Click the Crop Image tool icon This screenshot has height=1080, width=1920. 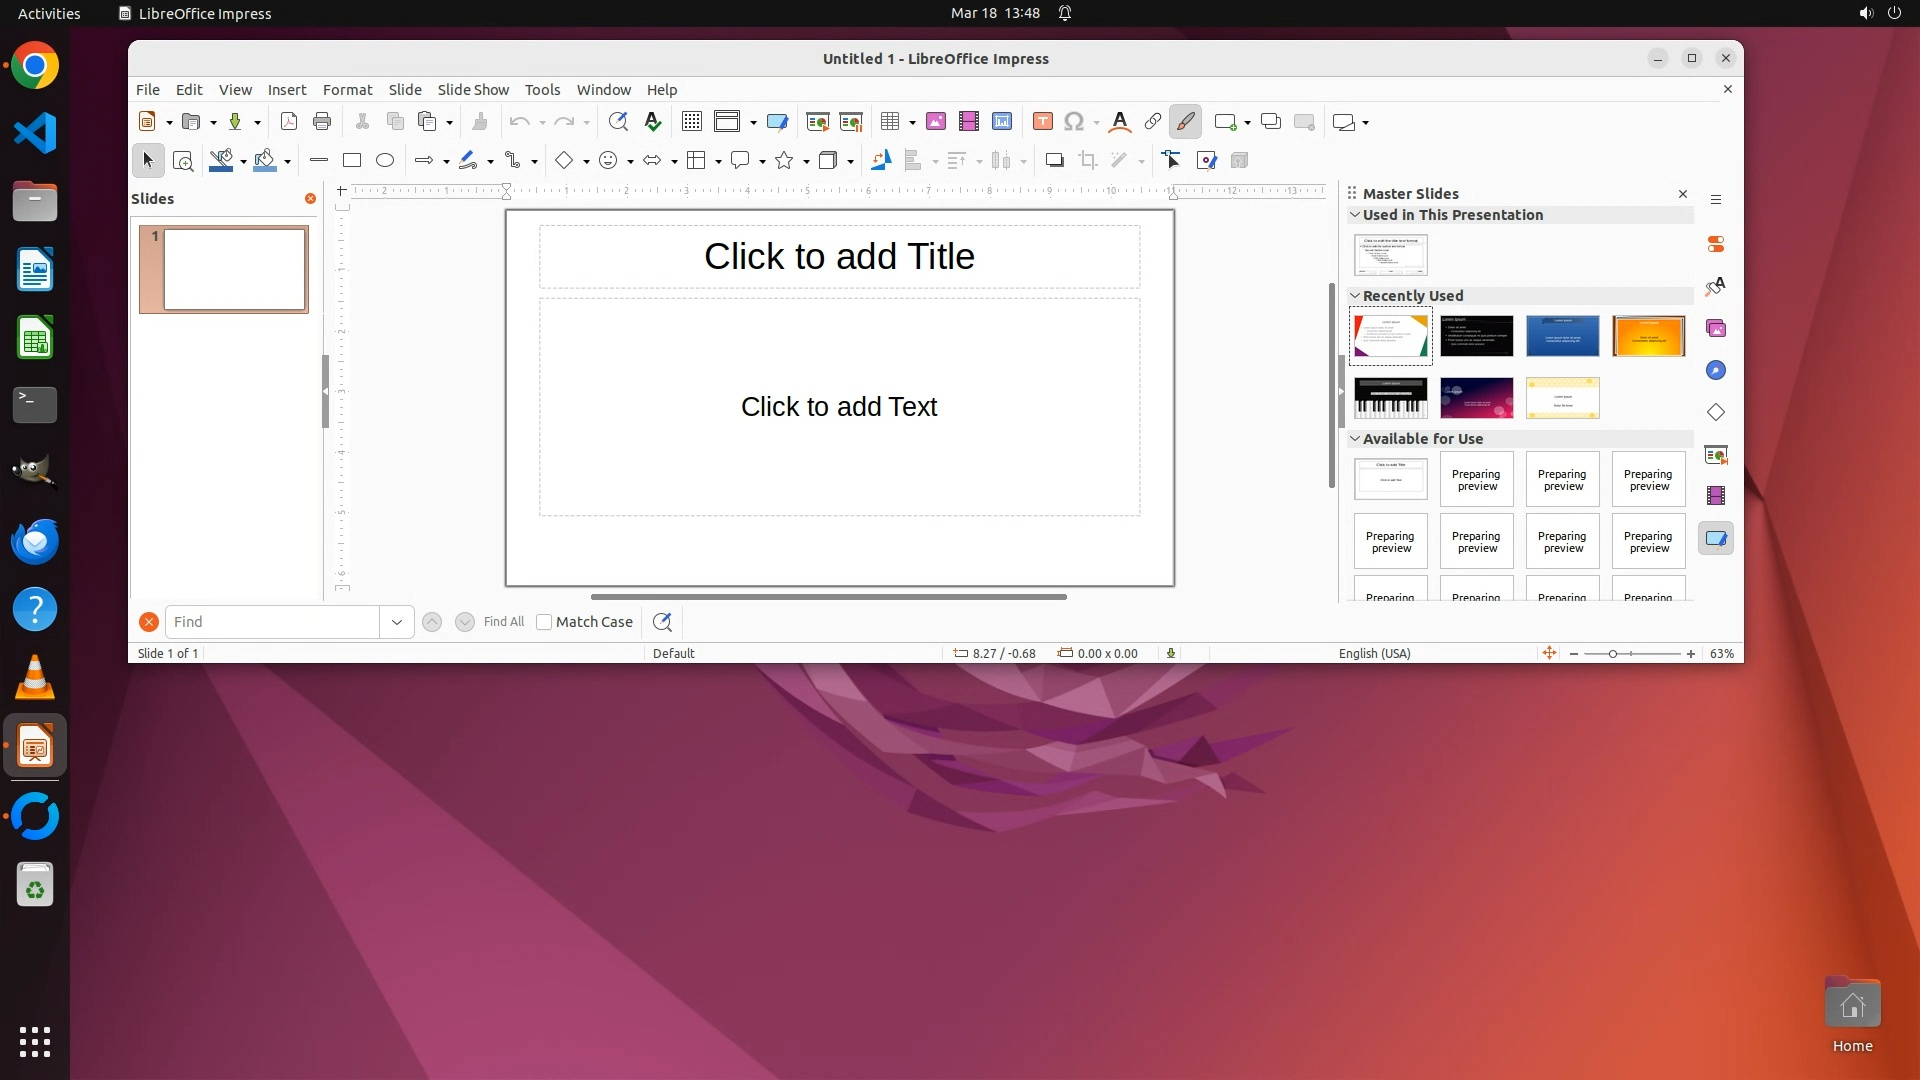point(1088,160)
